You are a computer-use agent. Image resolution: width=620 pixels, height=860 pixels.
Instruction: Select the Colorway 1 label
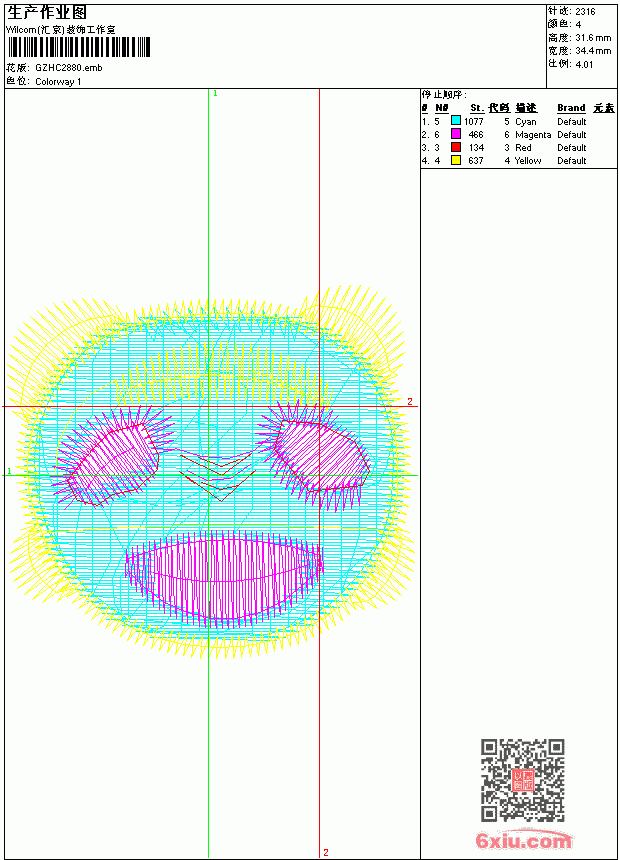pyautogui.click(x=58, y=82)
